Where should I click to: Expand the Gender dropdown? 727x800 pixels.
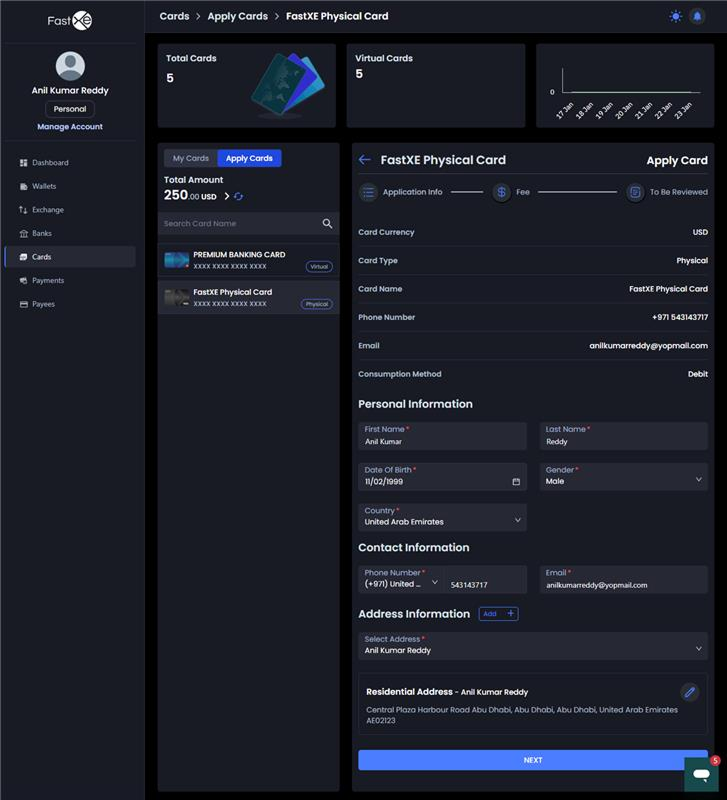698,480
